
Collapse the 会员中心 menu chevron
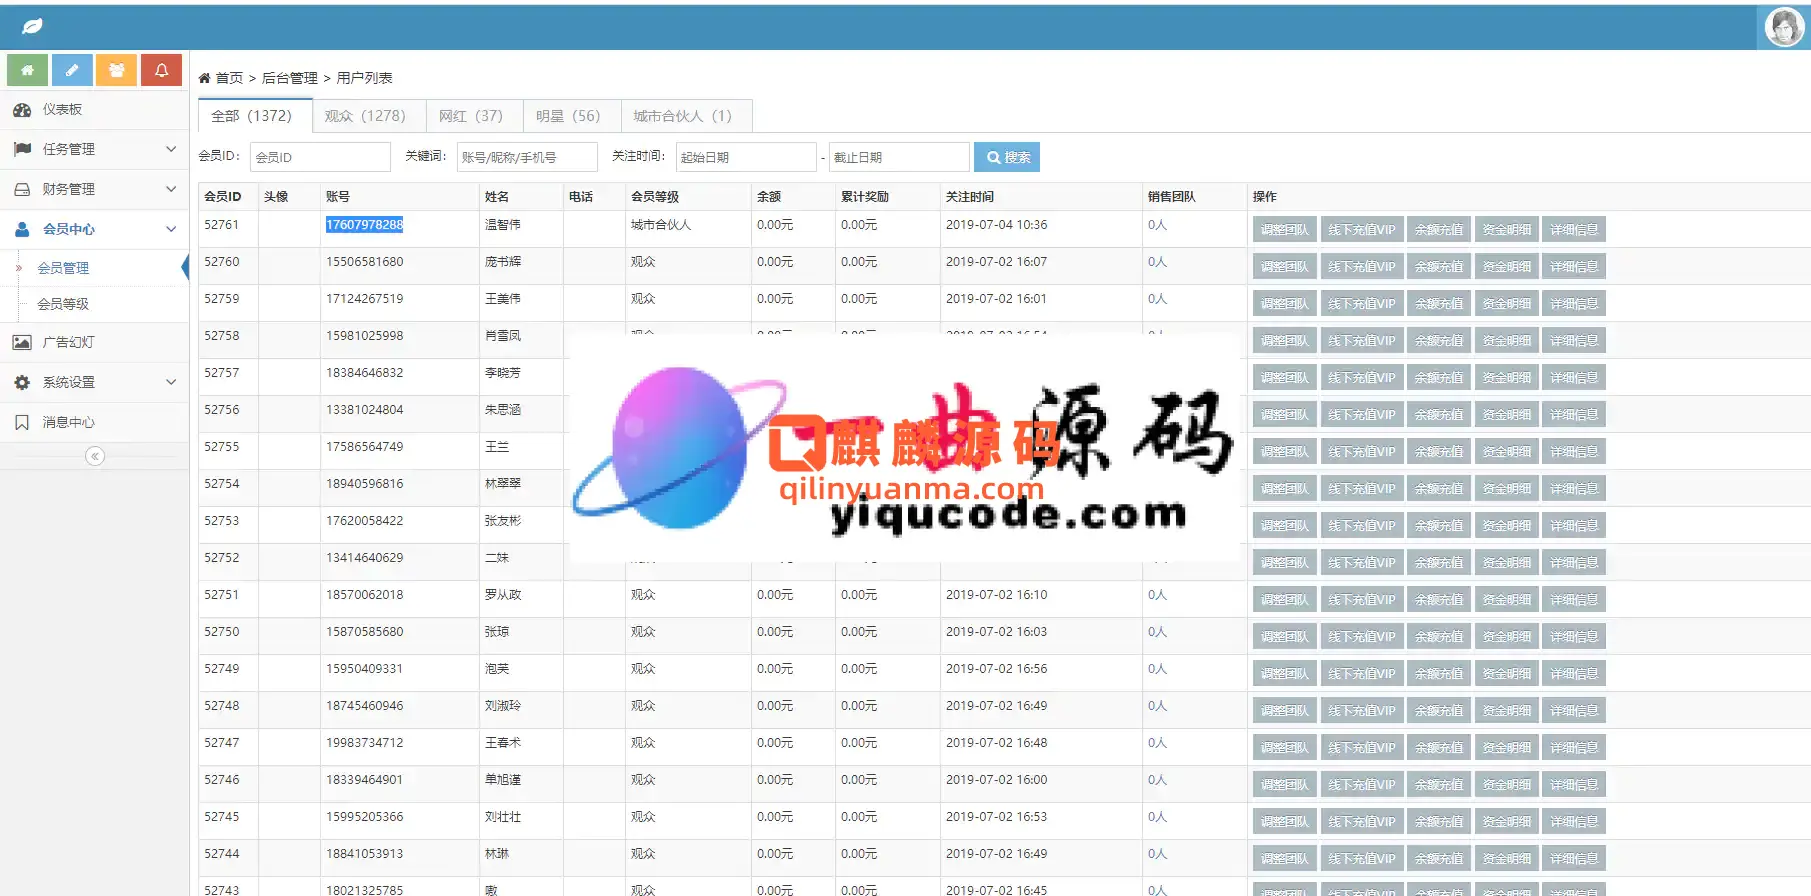[x=171, y=229]
